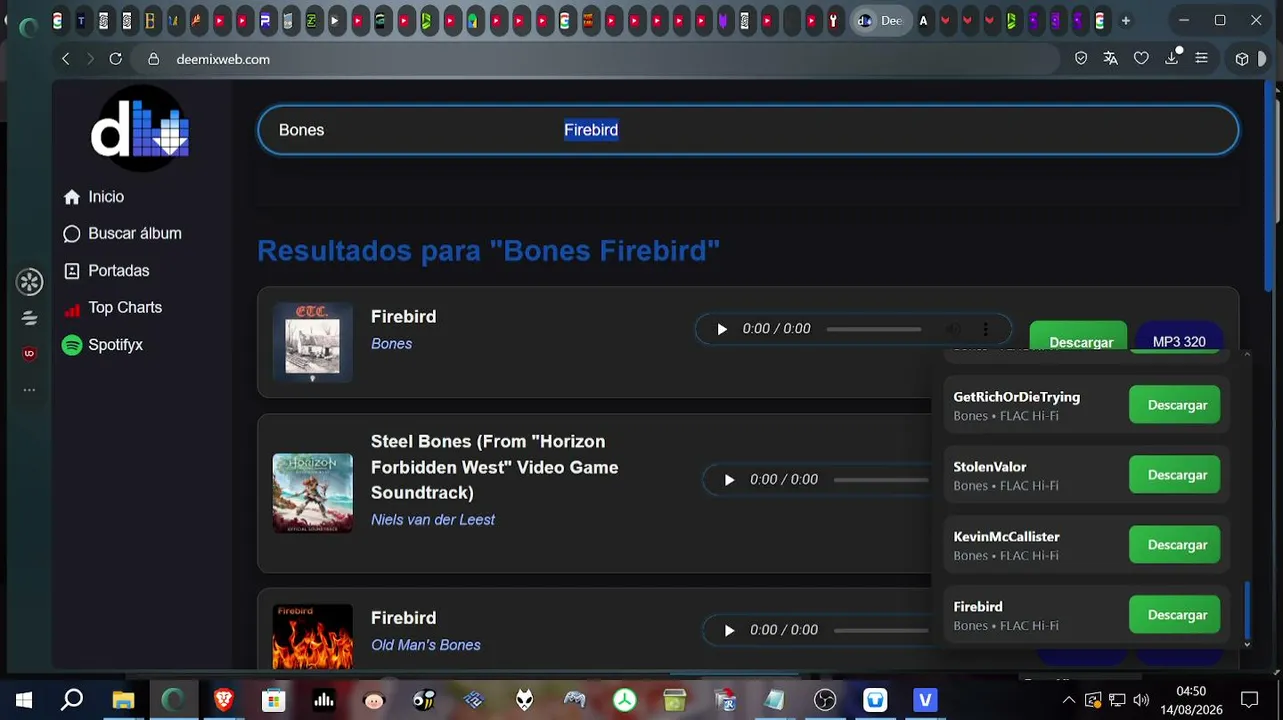Open the Bones artist link under Firebird

[391, 344]
